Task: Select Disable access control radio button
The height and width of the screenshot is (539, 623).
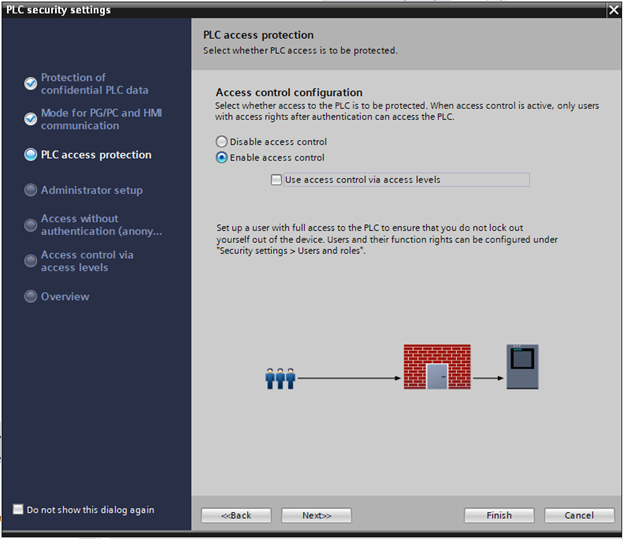Action: (x=222, y=142)
